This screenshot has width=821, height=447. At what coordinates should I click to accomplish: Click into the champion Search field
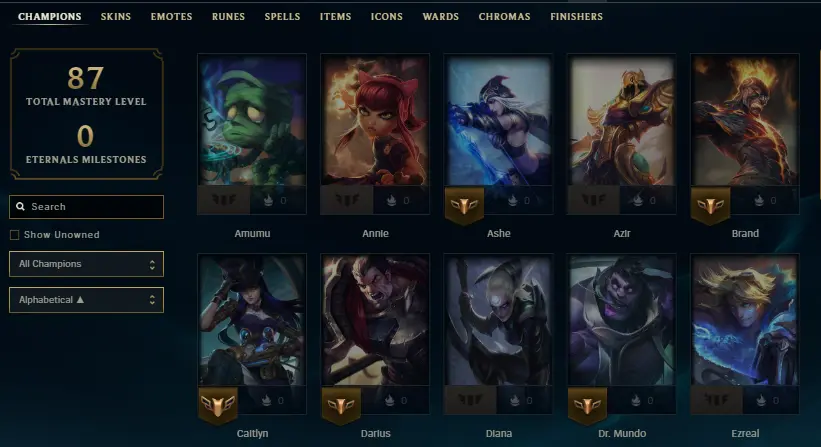pyautogui.click(x=86, y=207)
